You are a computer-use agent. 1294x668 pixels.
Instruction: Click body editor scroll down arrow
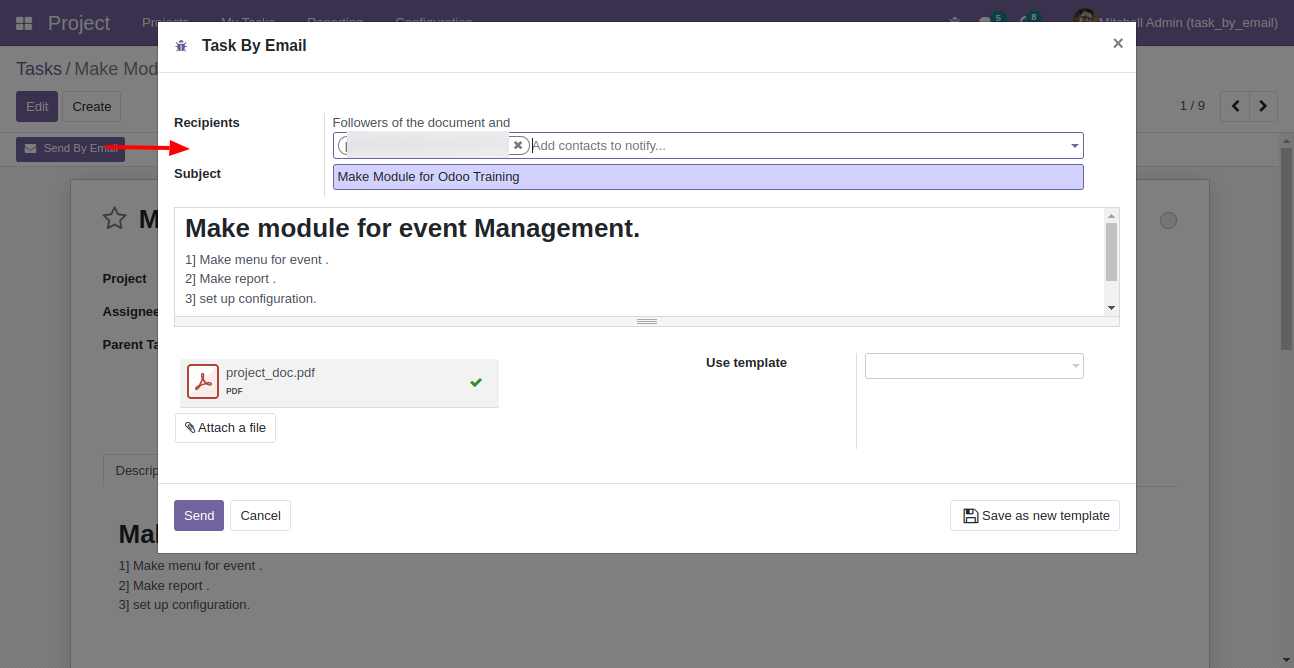coord(1111,308)
